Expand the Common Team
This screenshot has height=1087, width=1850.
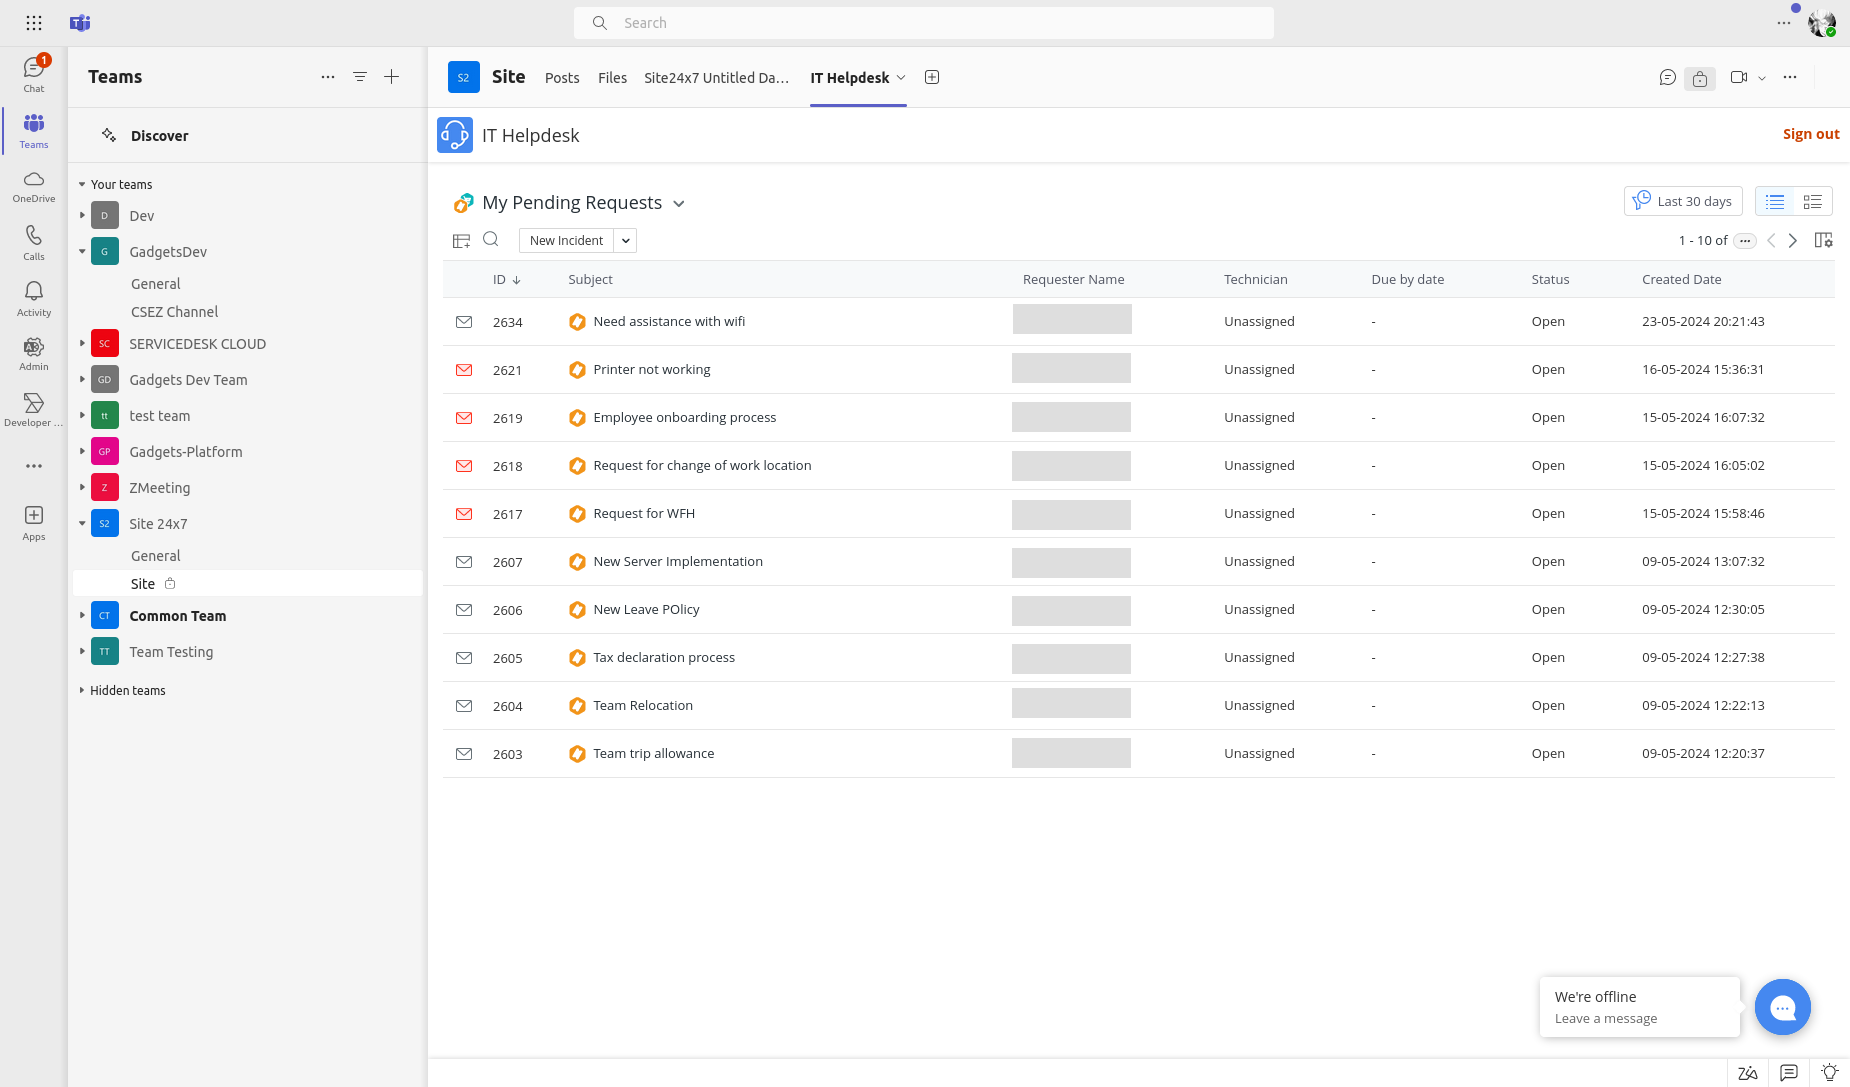tap(82, 615)
